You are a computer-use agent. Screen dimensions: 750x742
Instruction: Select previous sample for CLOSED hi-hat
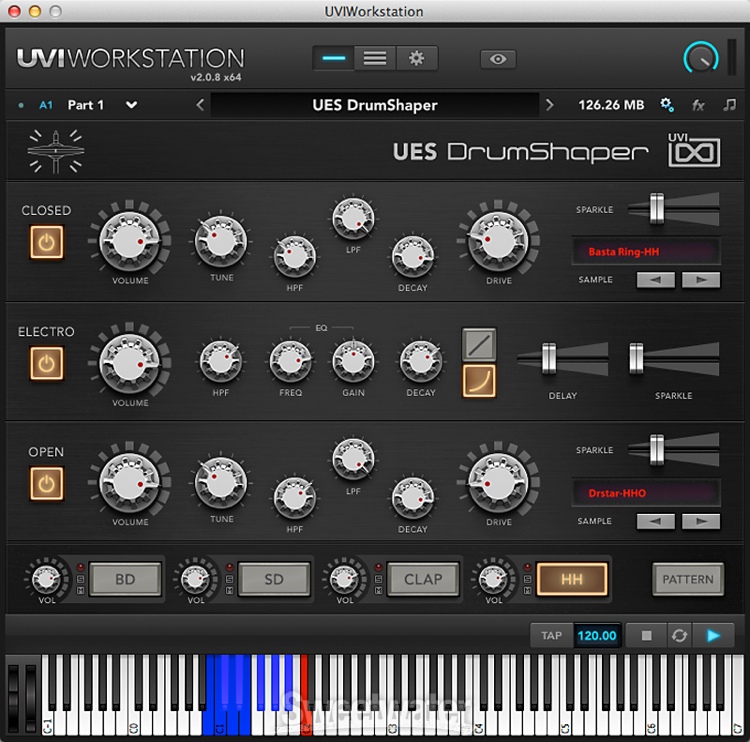click(655, 280)
